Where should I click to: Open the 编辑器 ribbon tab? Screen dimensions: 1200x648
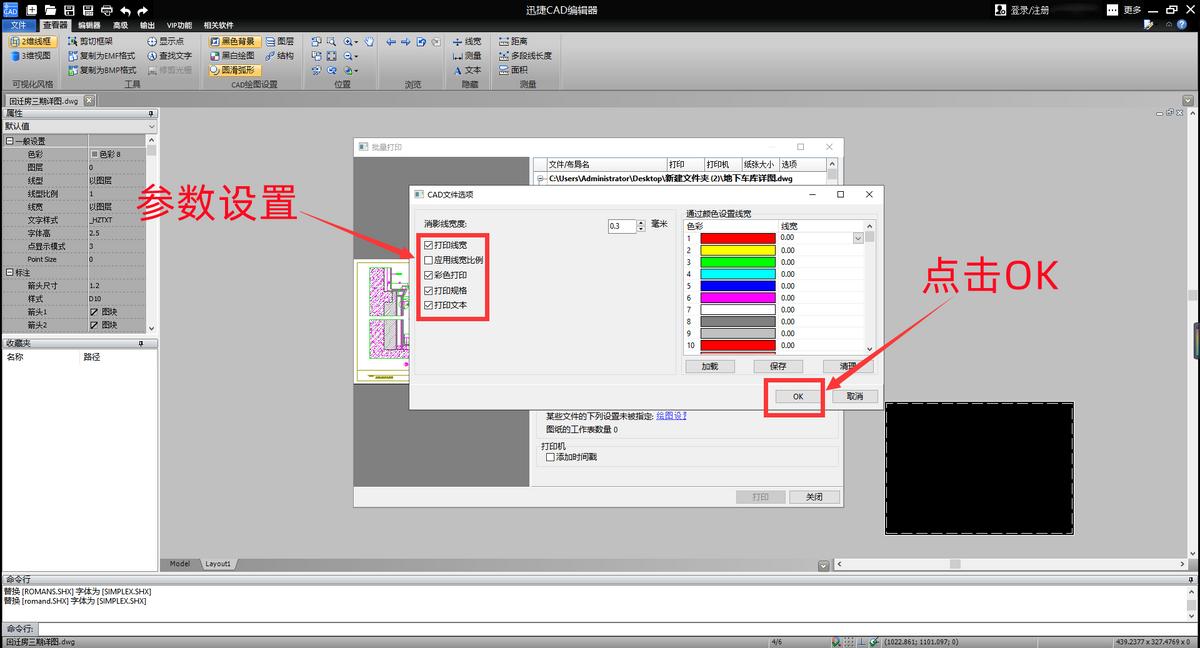click(89, 25)
